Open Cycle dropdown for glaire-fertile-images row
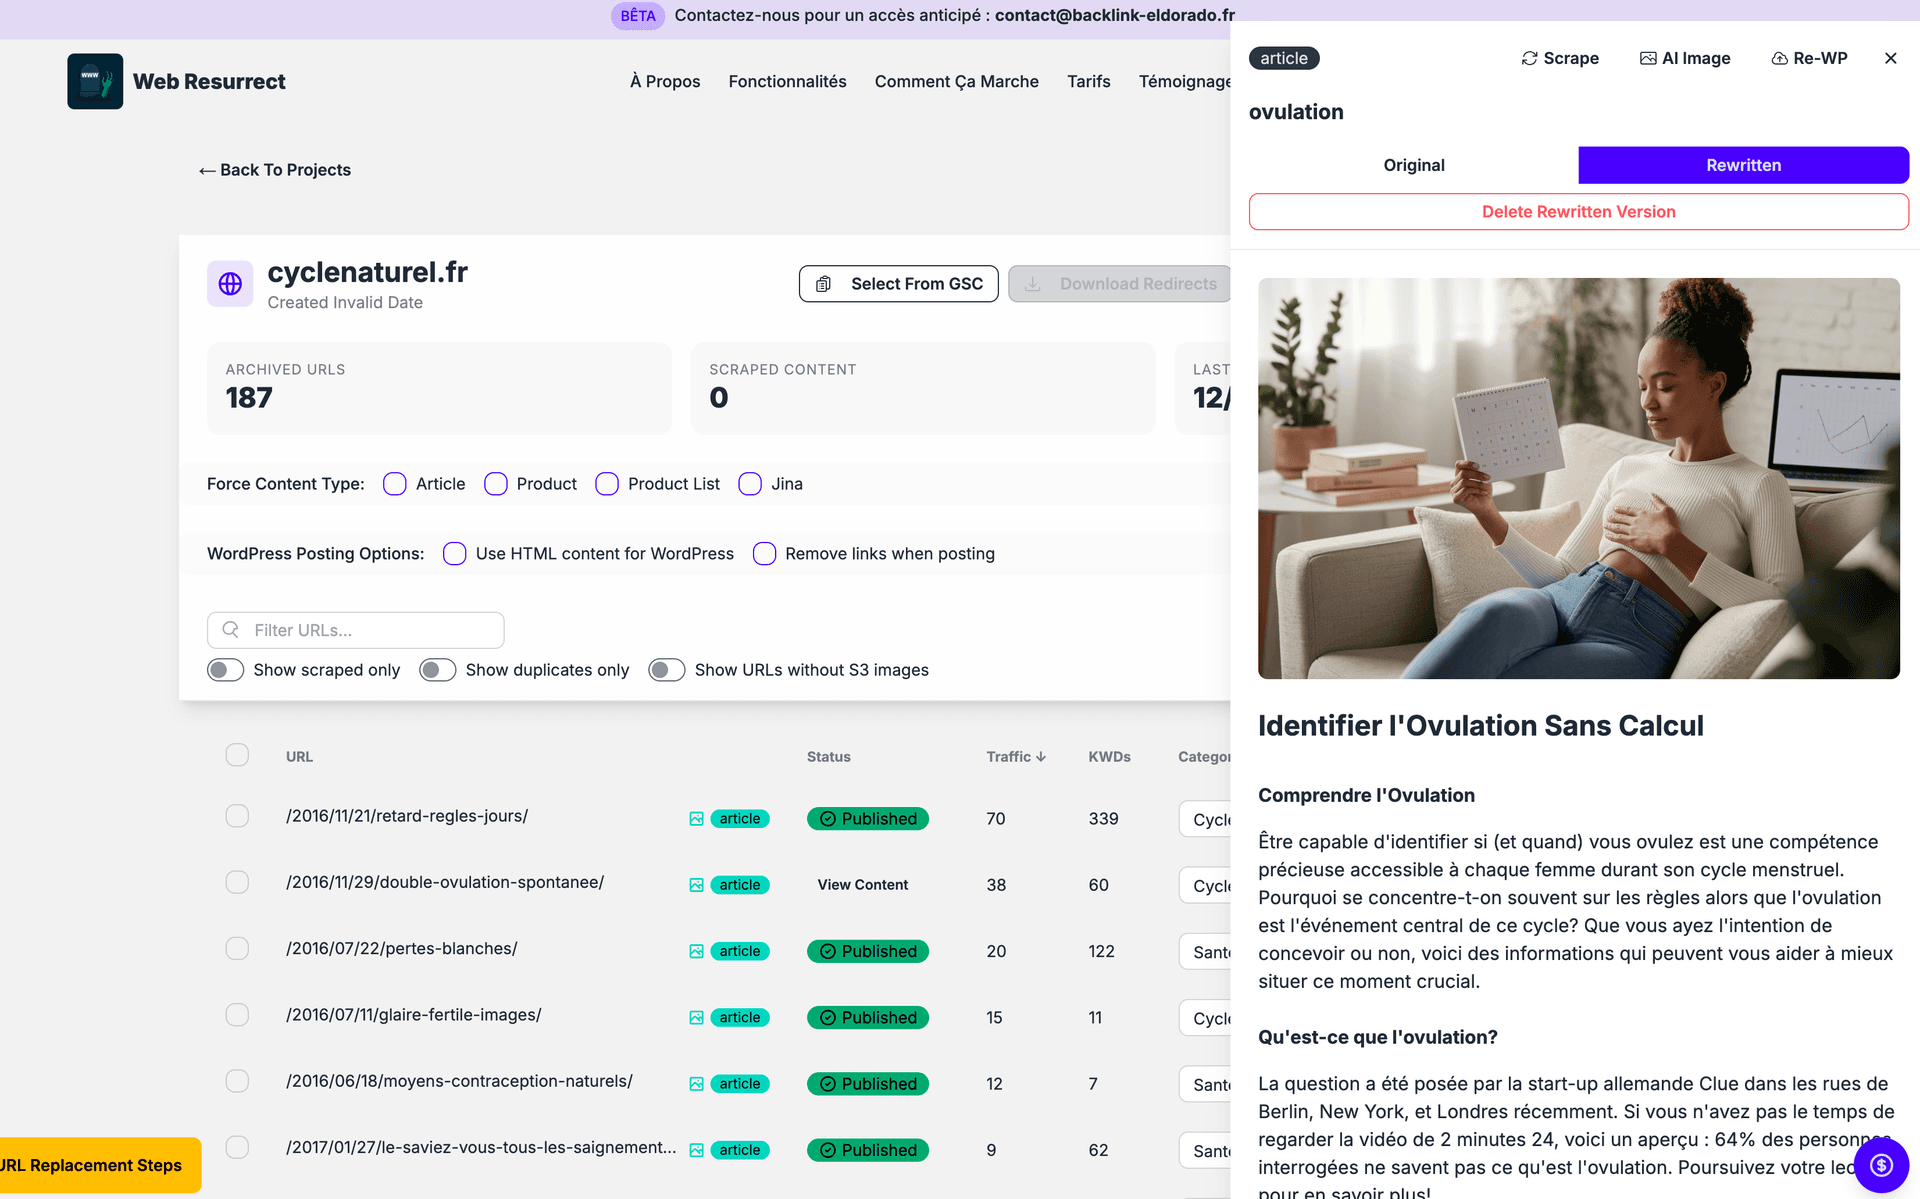This screenshot has width=1920, height=1199. click(x=1212, y=1017)
